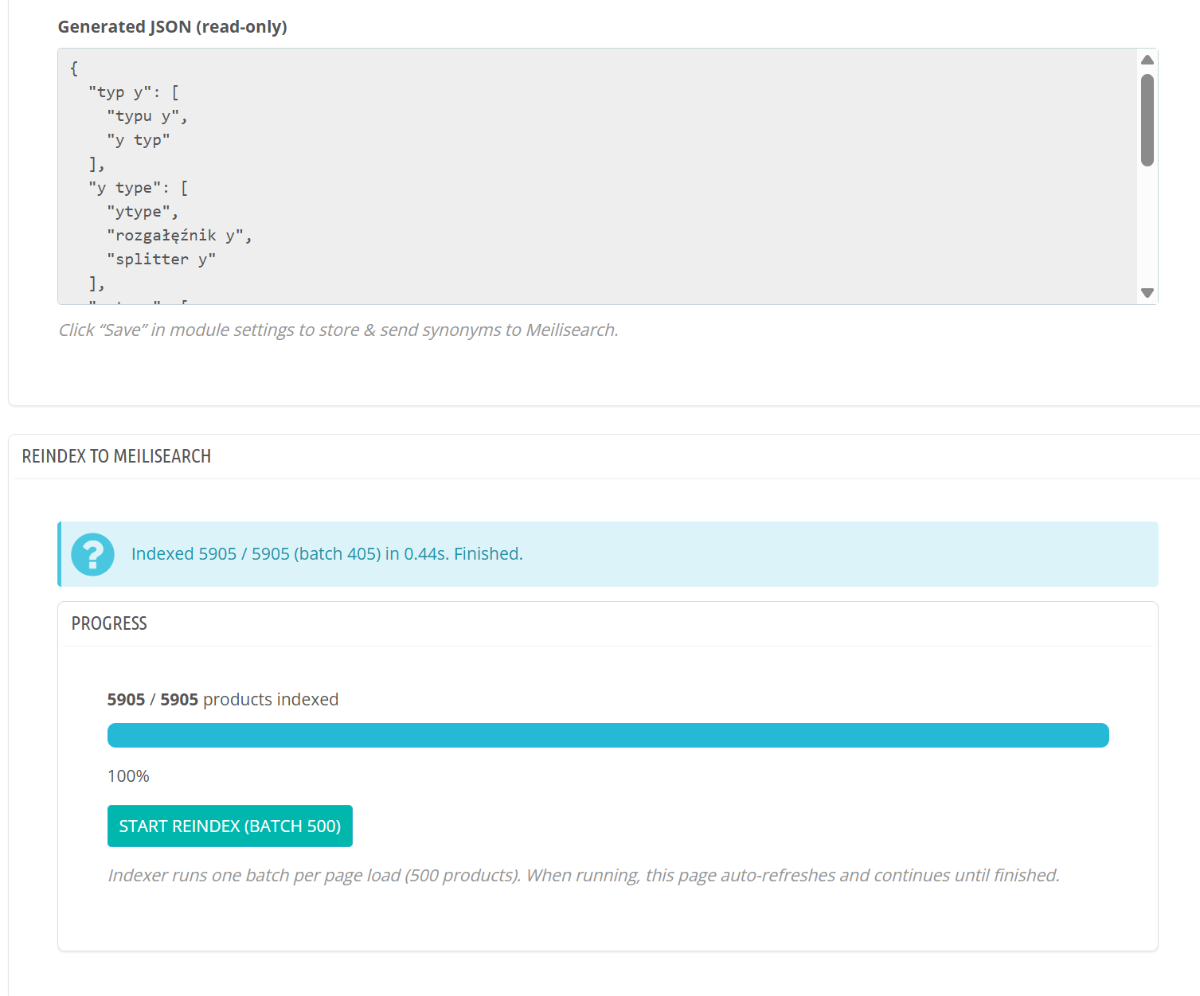
Task: Click the "typu y" synonym line
Action: [147, 116]
